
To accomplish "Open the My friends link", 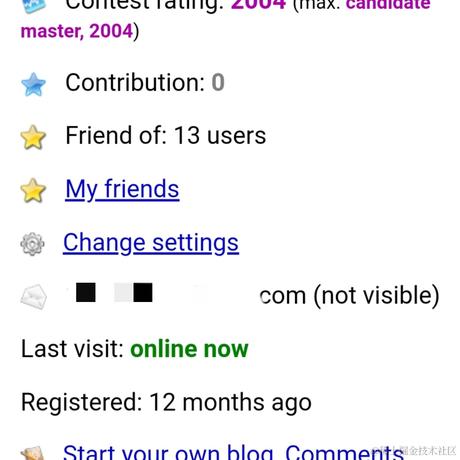I will pos(122,189).
